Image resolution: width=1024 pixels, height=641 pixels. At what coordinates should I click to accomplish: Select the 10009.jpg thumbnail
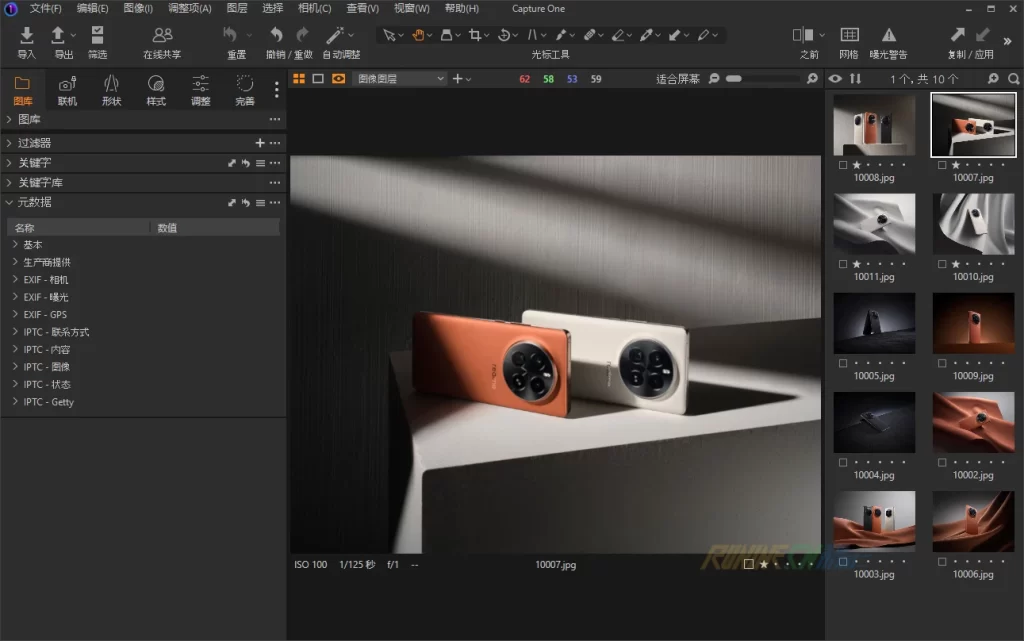[x=973, y=323]
